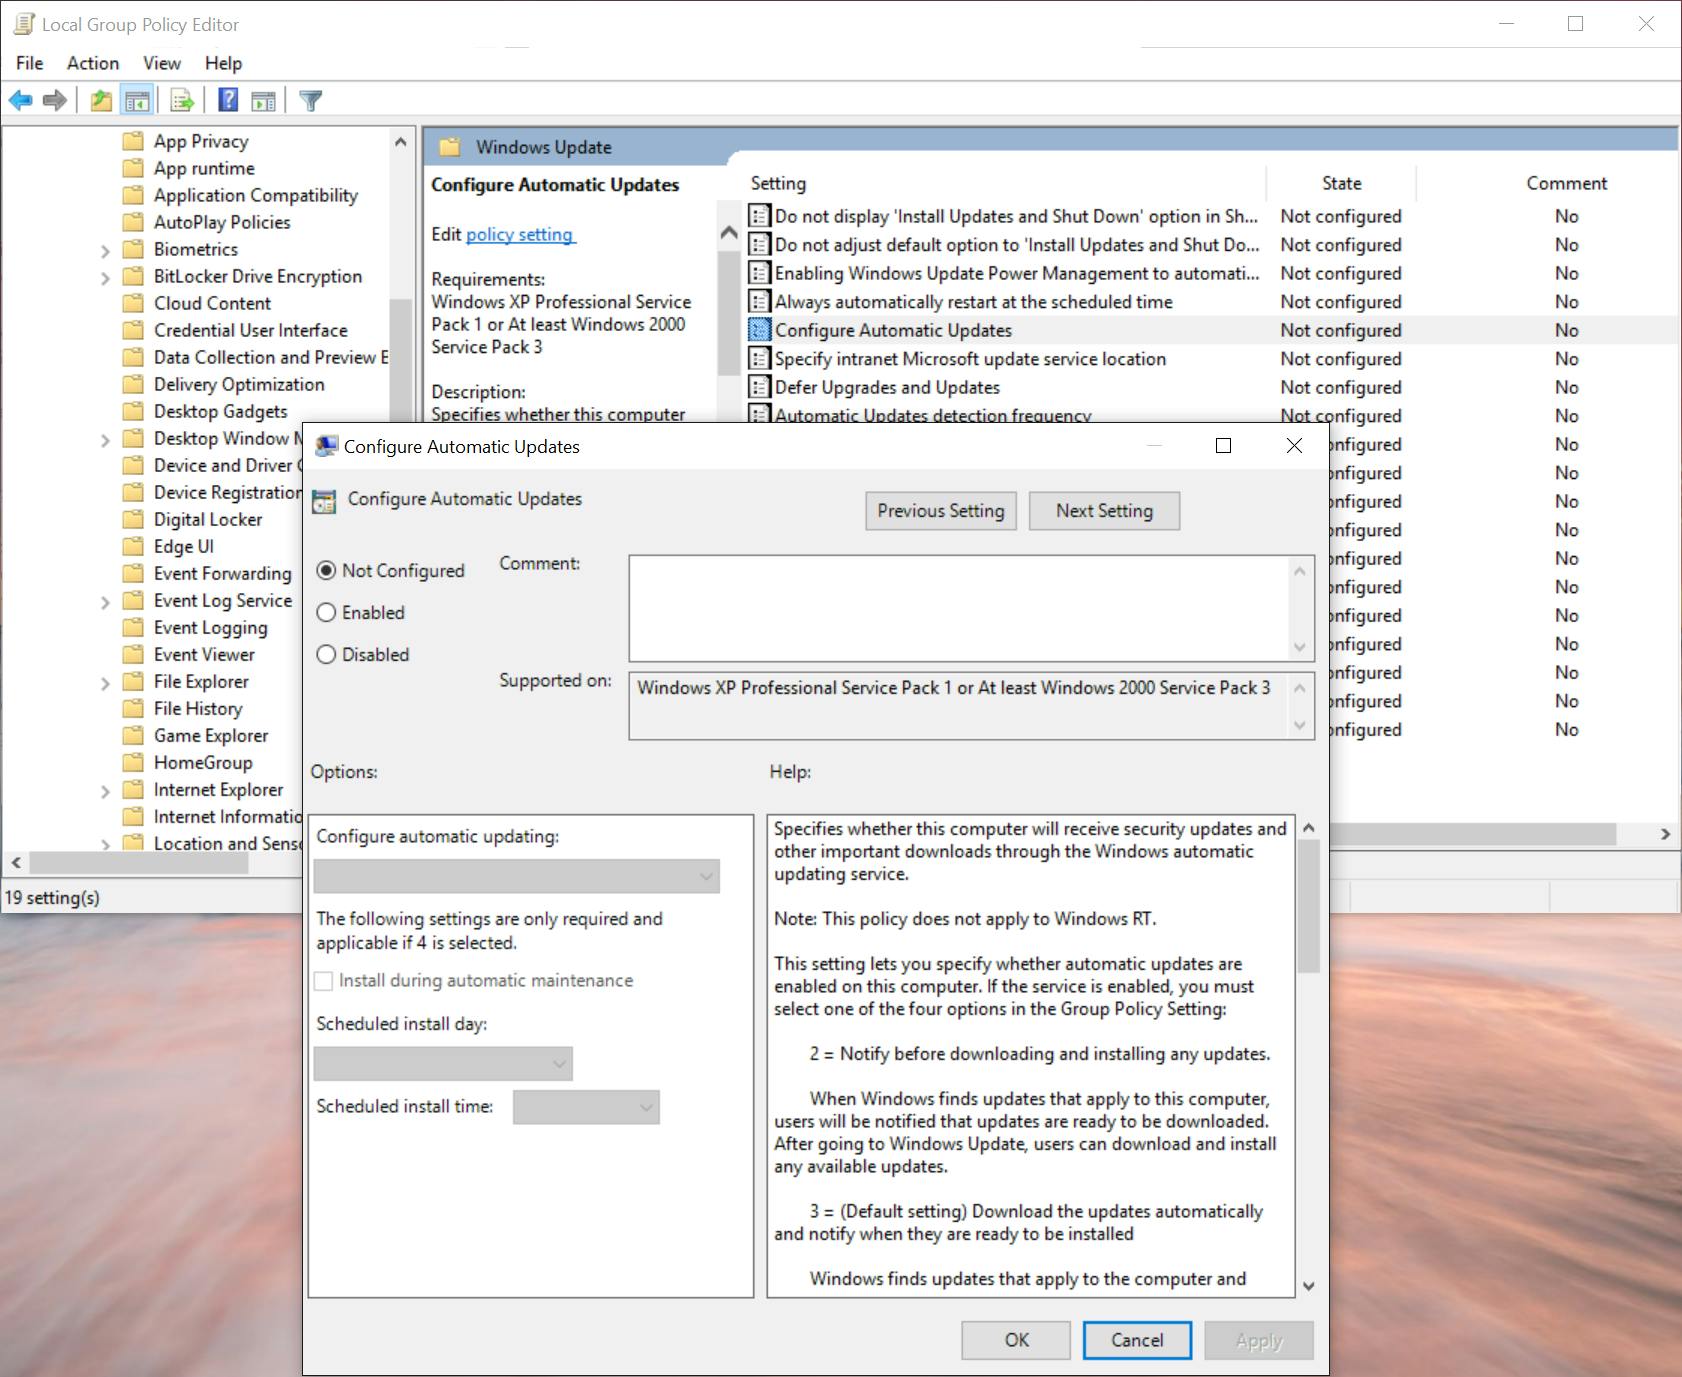
Task: Select 'AutoPlay Policies' in the tree
Action: coord(222,222)
